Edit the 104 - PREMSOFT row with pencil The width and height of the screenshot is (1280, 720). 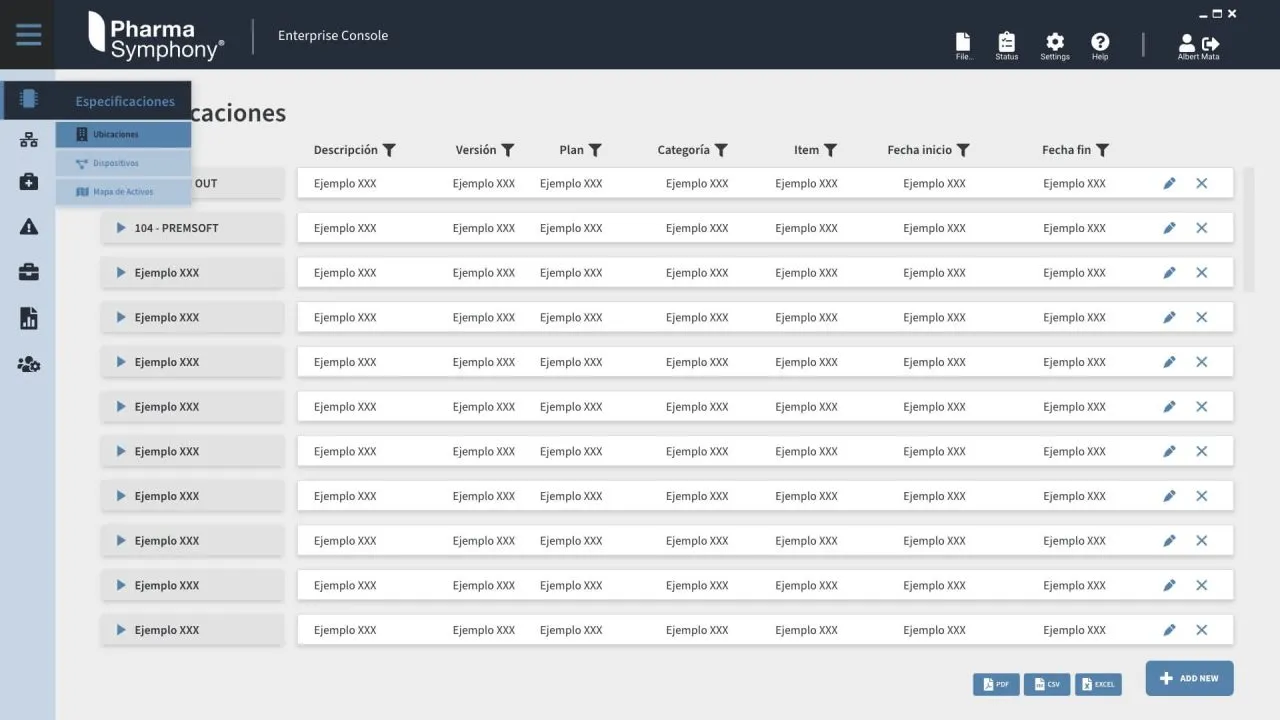click(x=1169, y=228)
